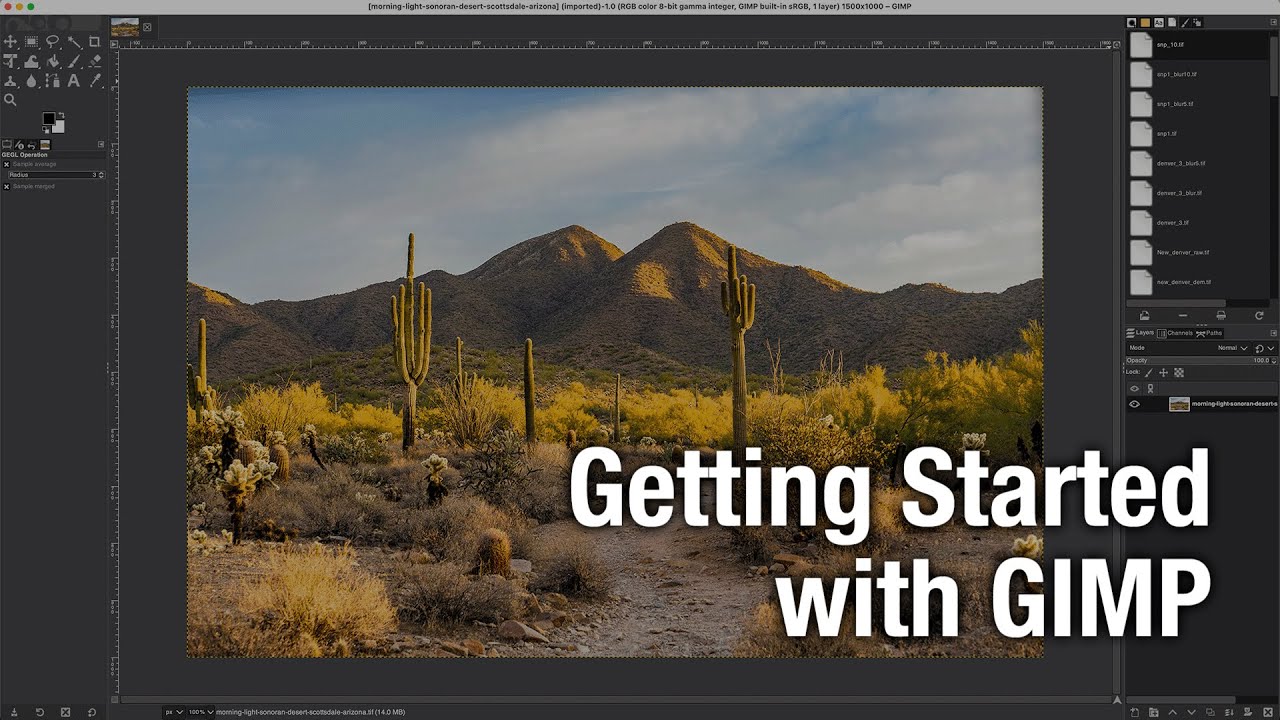This screenshot has width=1280, height=720.
Task: Select snp1_blur10.tif in document history
Action: coord(1198,74)
